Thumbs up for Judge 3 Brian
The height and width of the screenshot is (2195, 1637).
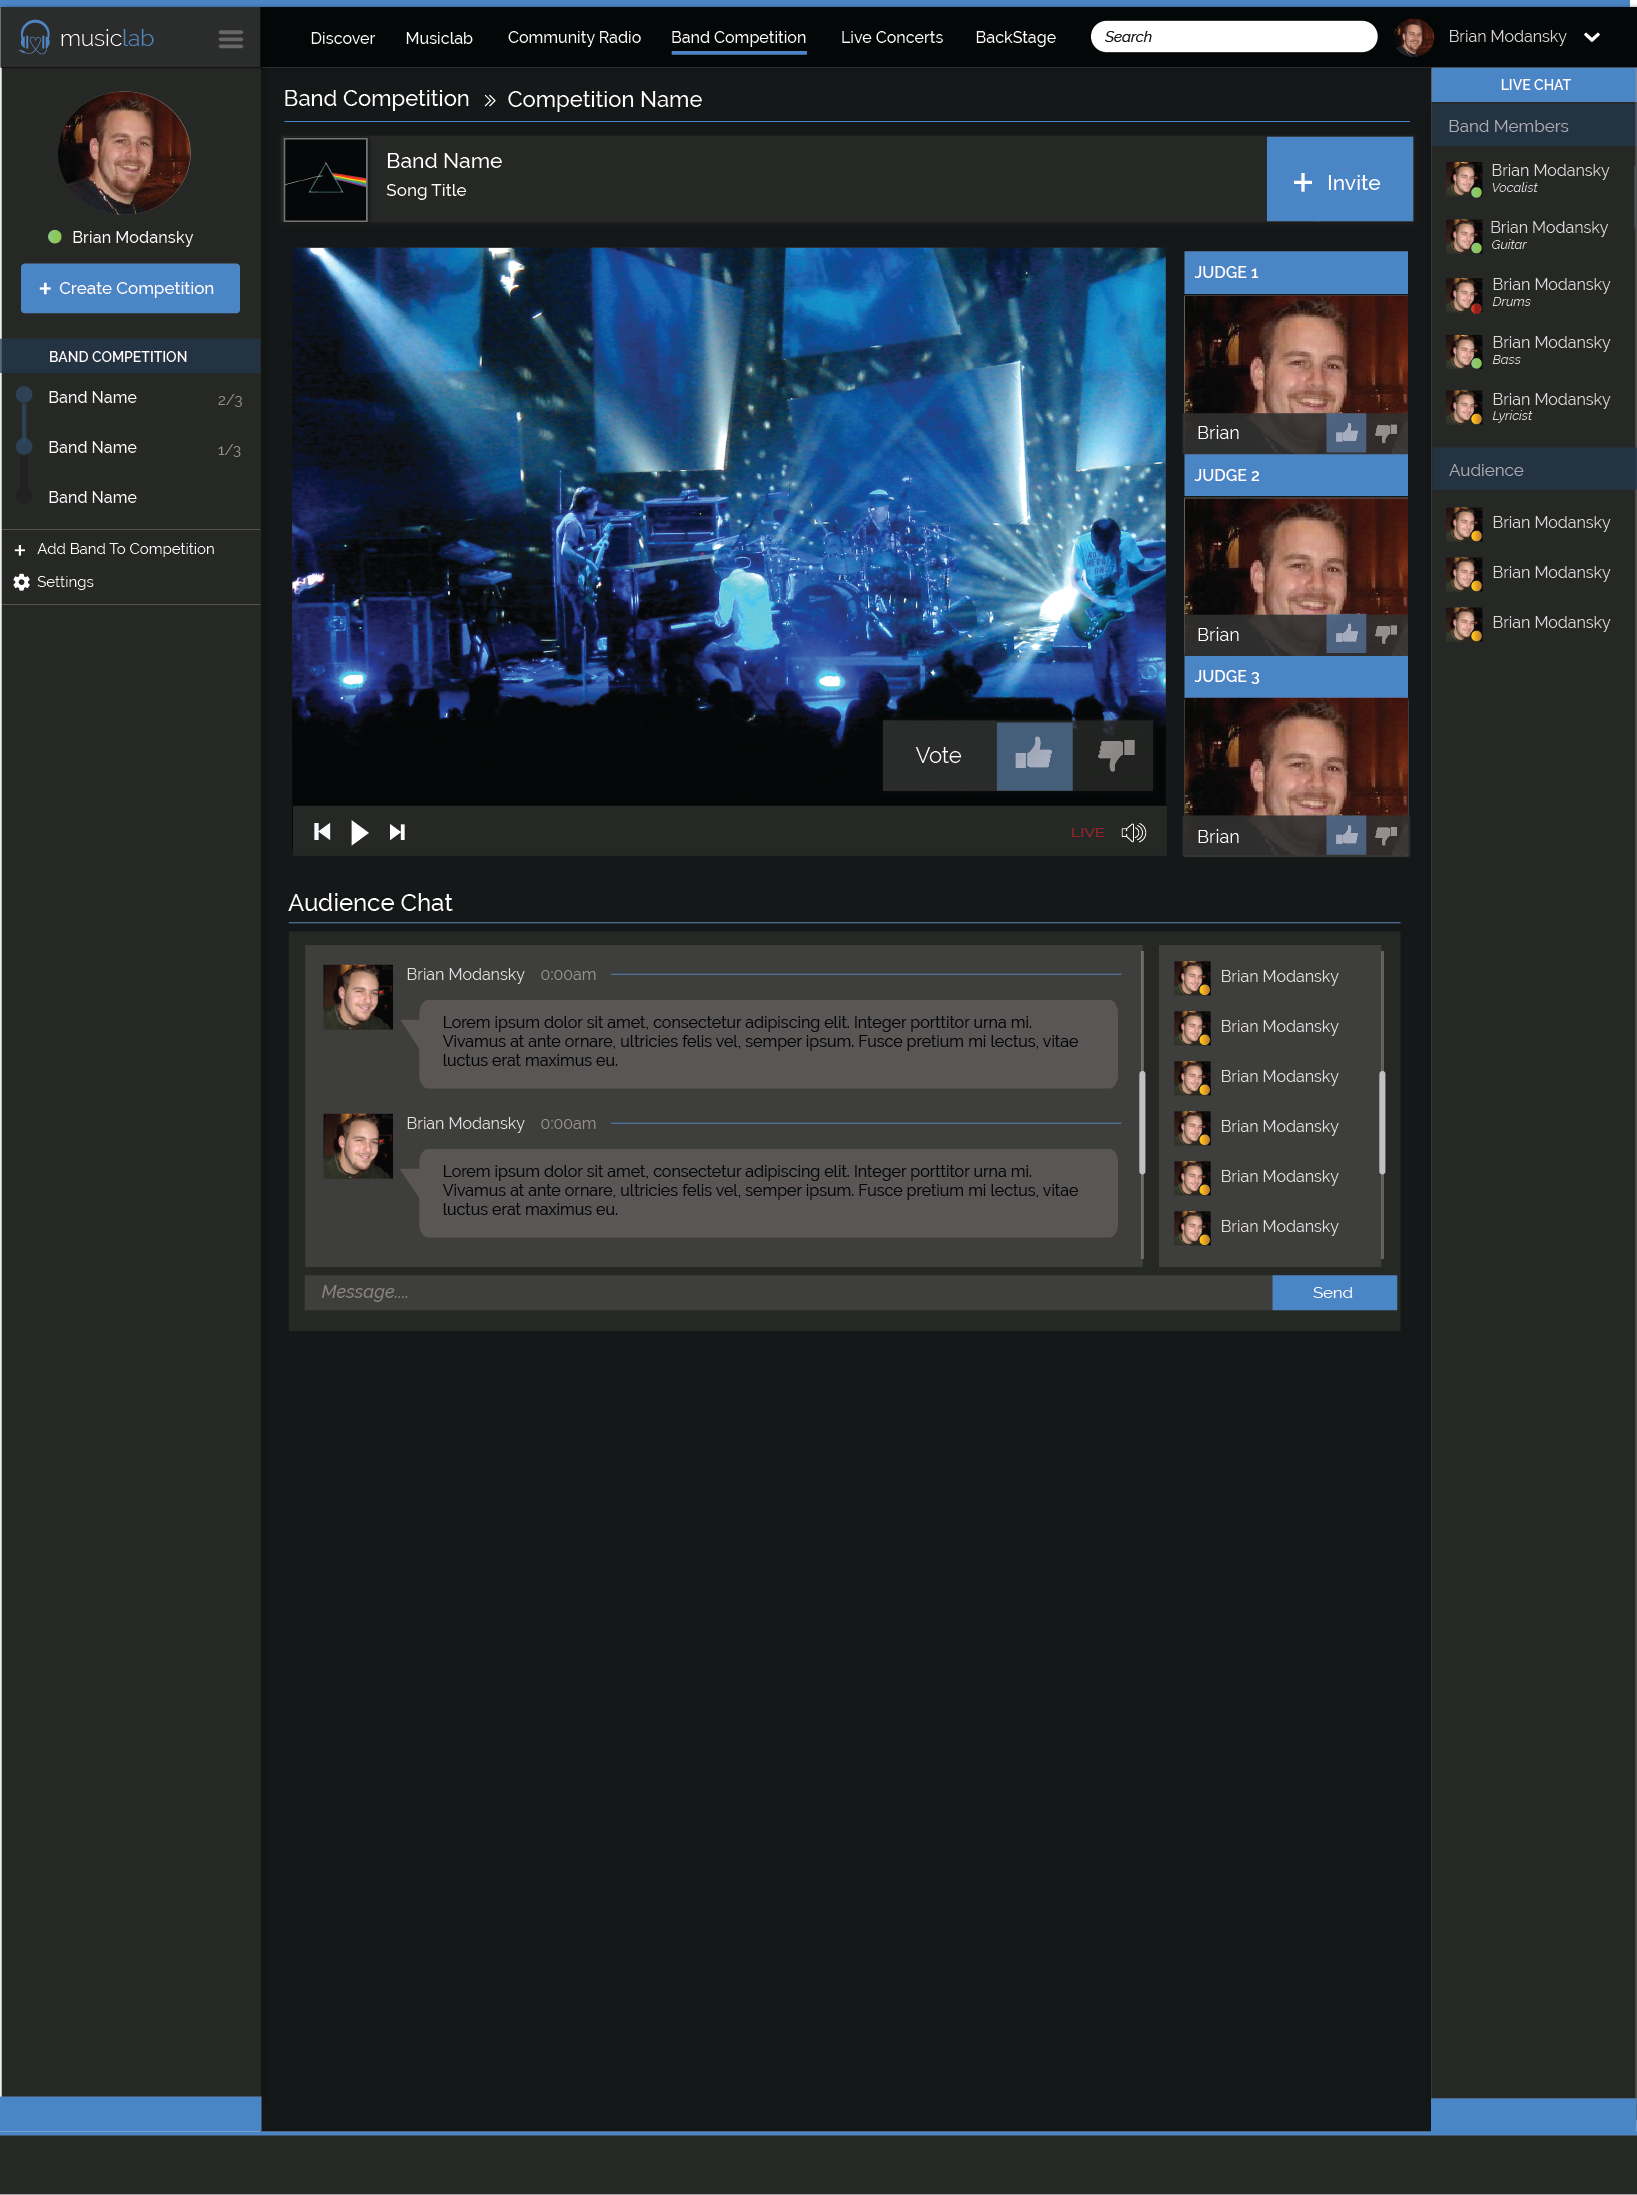tap(1346, 836)
